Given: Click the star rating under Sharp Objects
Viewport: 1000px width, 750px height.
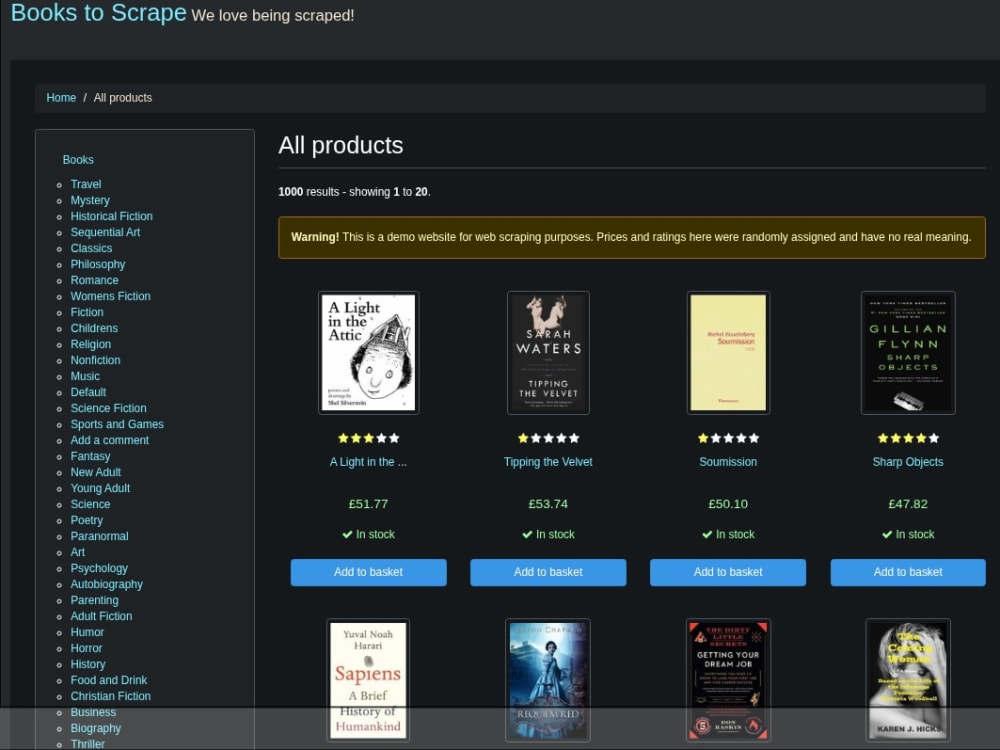Looking at the screenshot, I should (x=908, y=438).
